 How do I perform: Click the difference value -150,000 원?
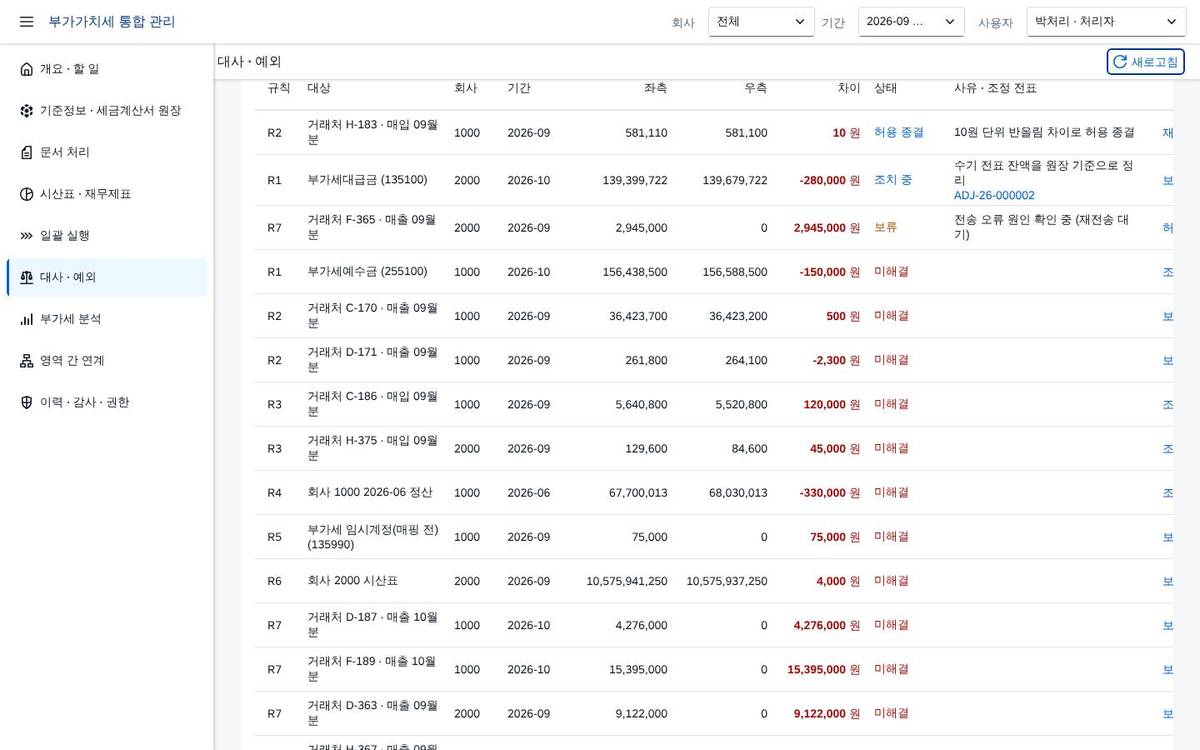[x=830, y=272]
